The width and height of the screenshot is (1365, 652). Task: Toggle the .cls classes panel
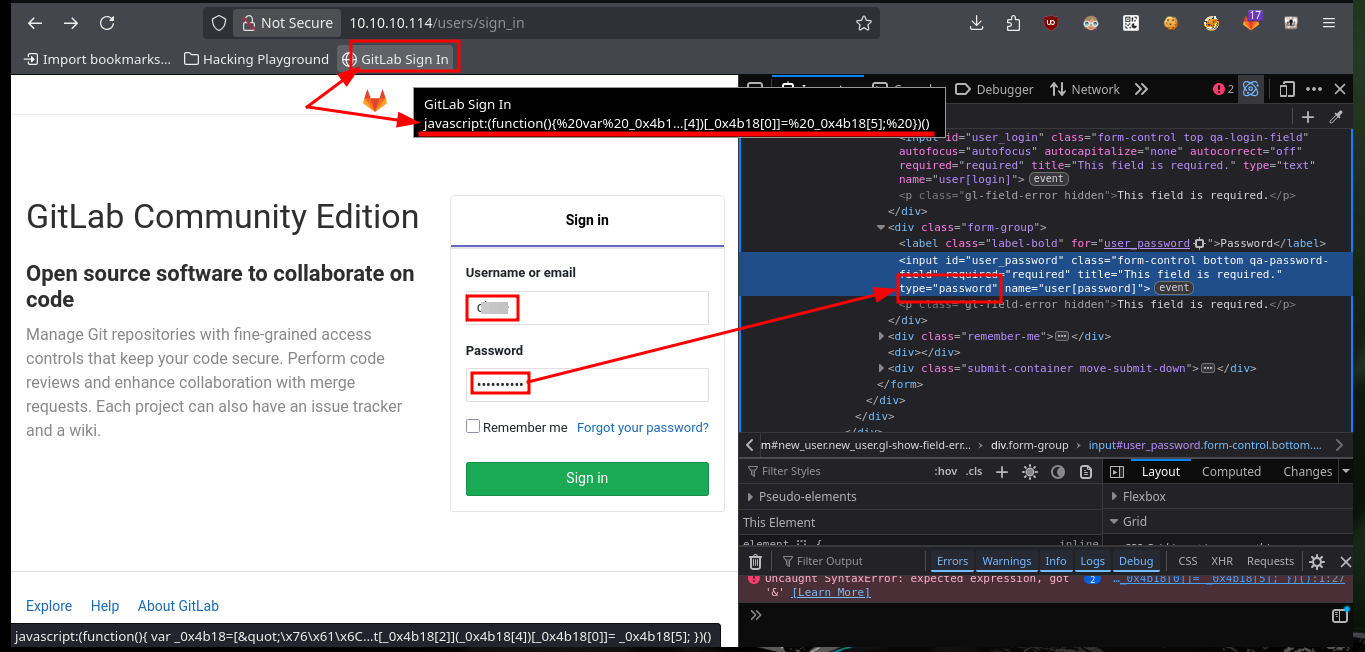coord(974,472)
